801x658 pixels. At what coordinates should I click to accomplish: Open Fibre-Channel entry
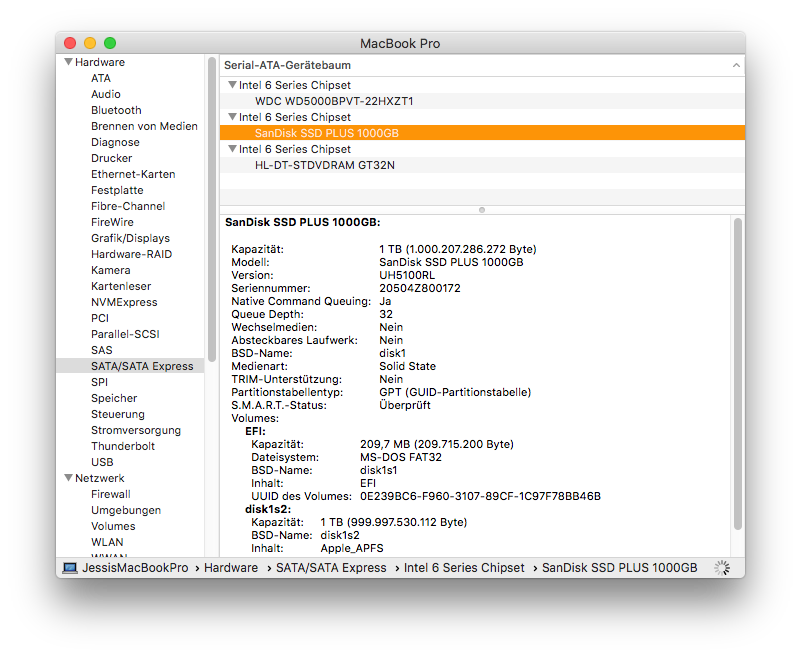[x=128, y=206]
